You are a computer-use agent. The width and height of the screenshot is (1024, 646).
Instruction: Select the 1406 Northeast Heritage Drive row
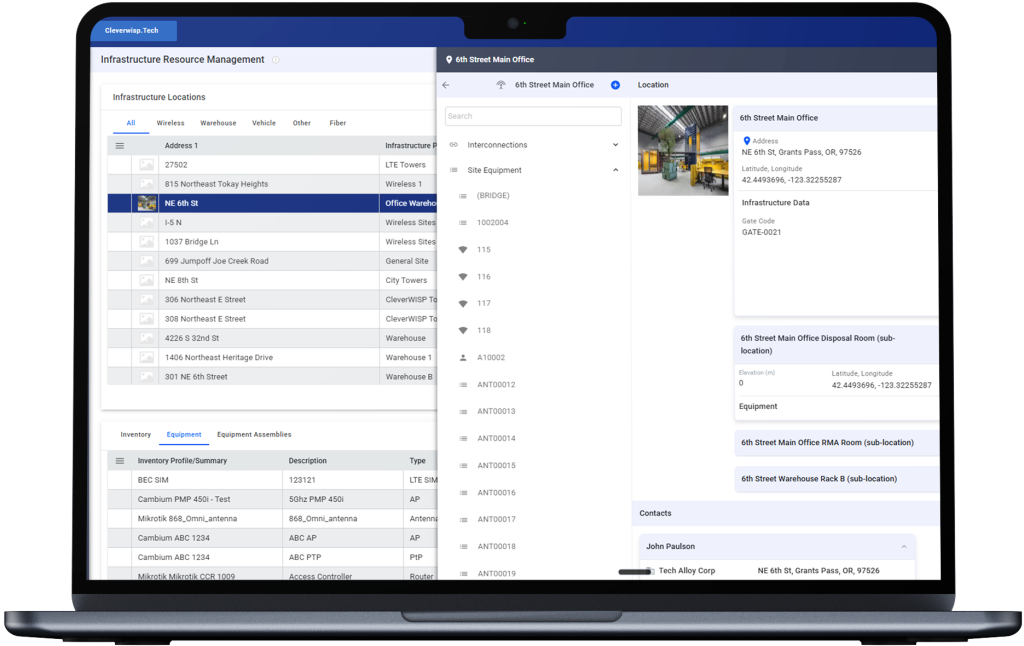(272, 357)
